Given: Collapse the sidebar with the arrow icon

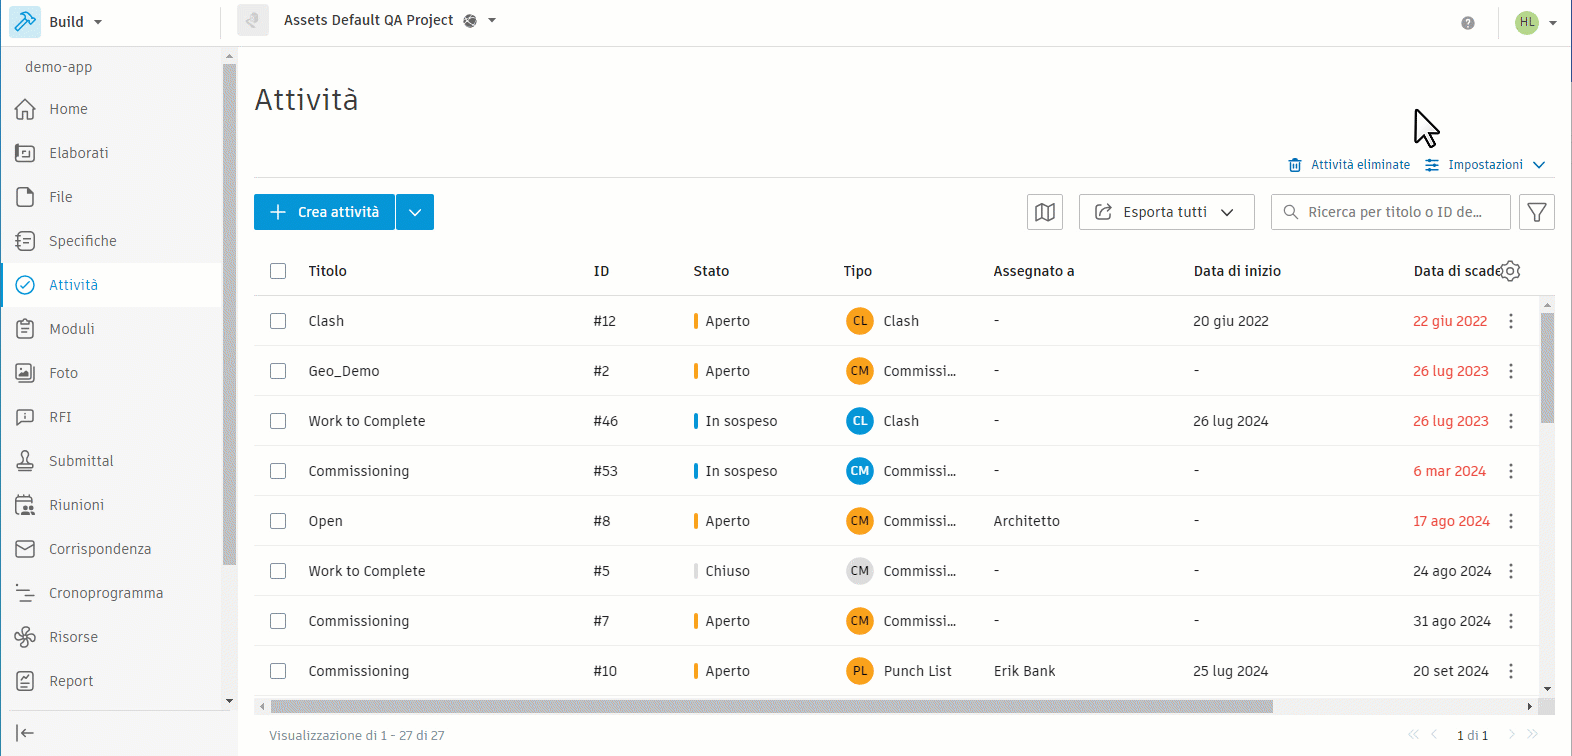Looking at the screenshot, I should [x=25, y=733].
